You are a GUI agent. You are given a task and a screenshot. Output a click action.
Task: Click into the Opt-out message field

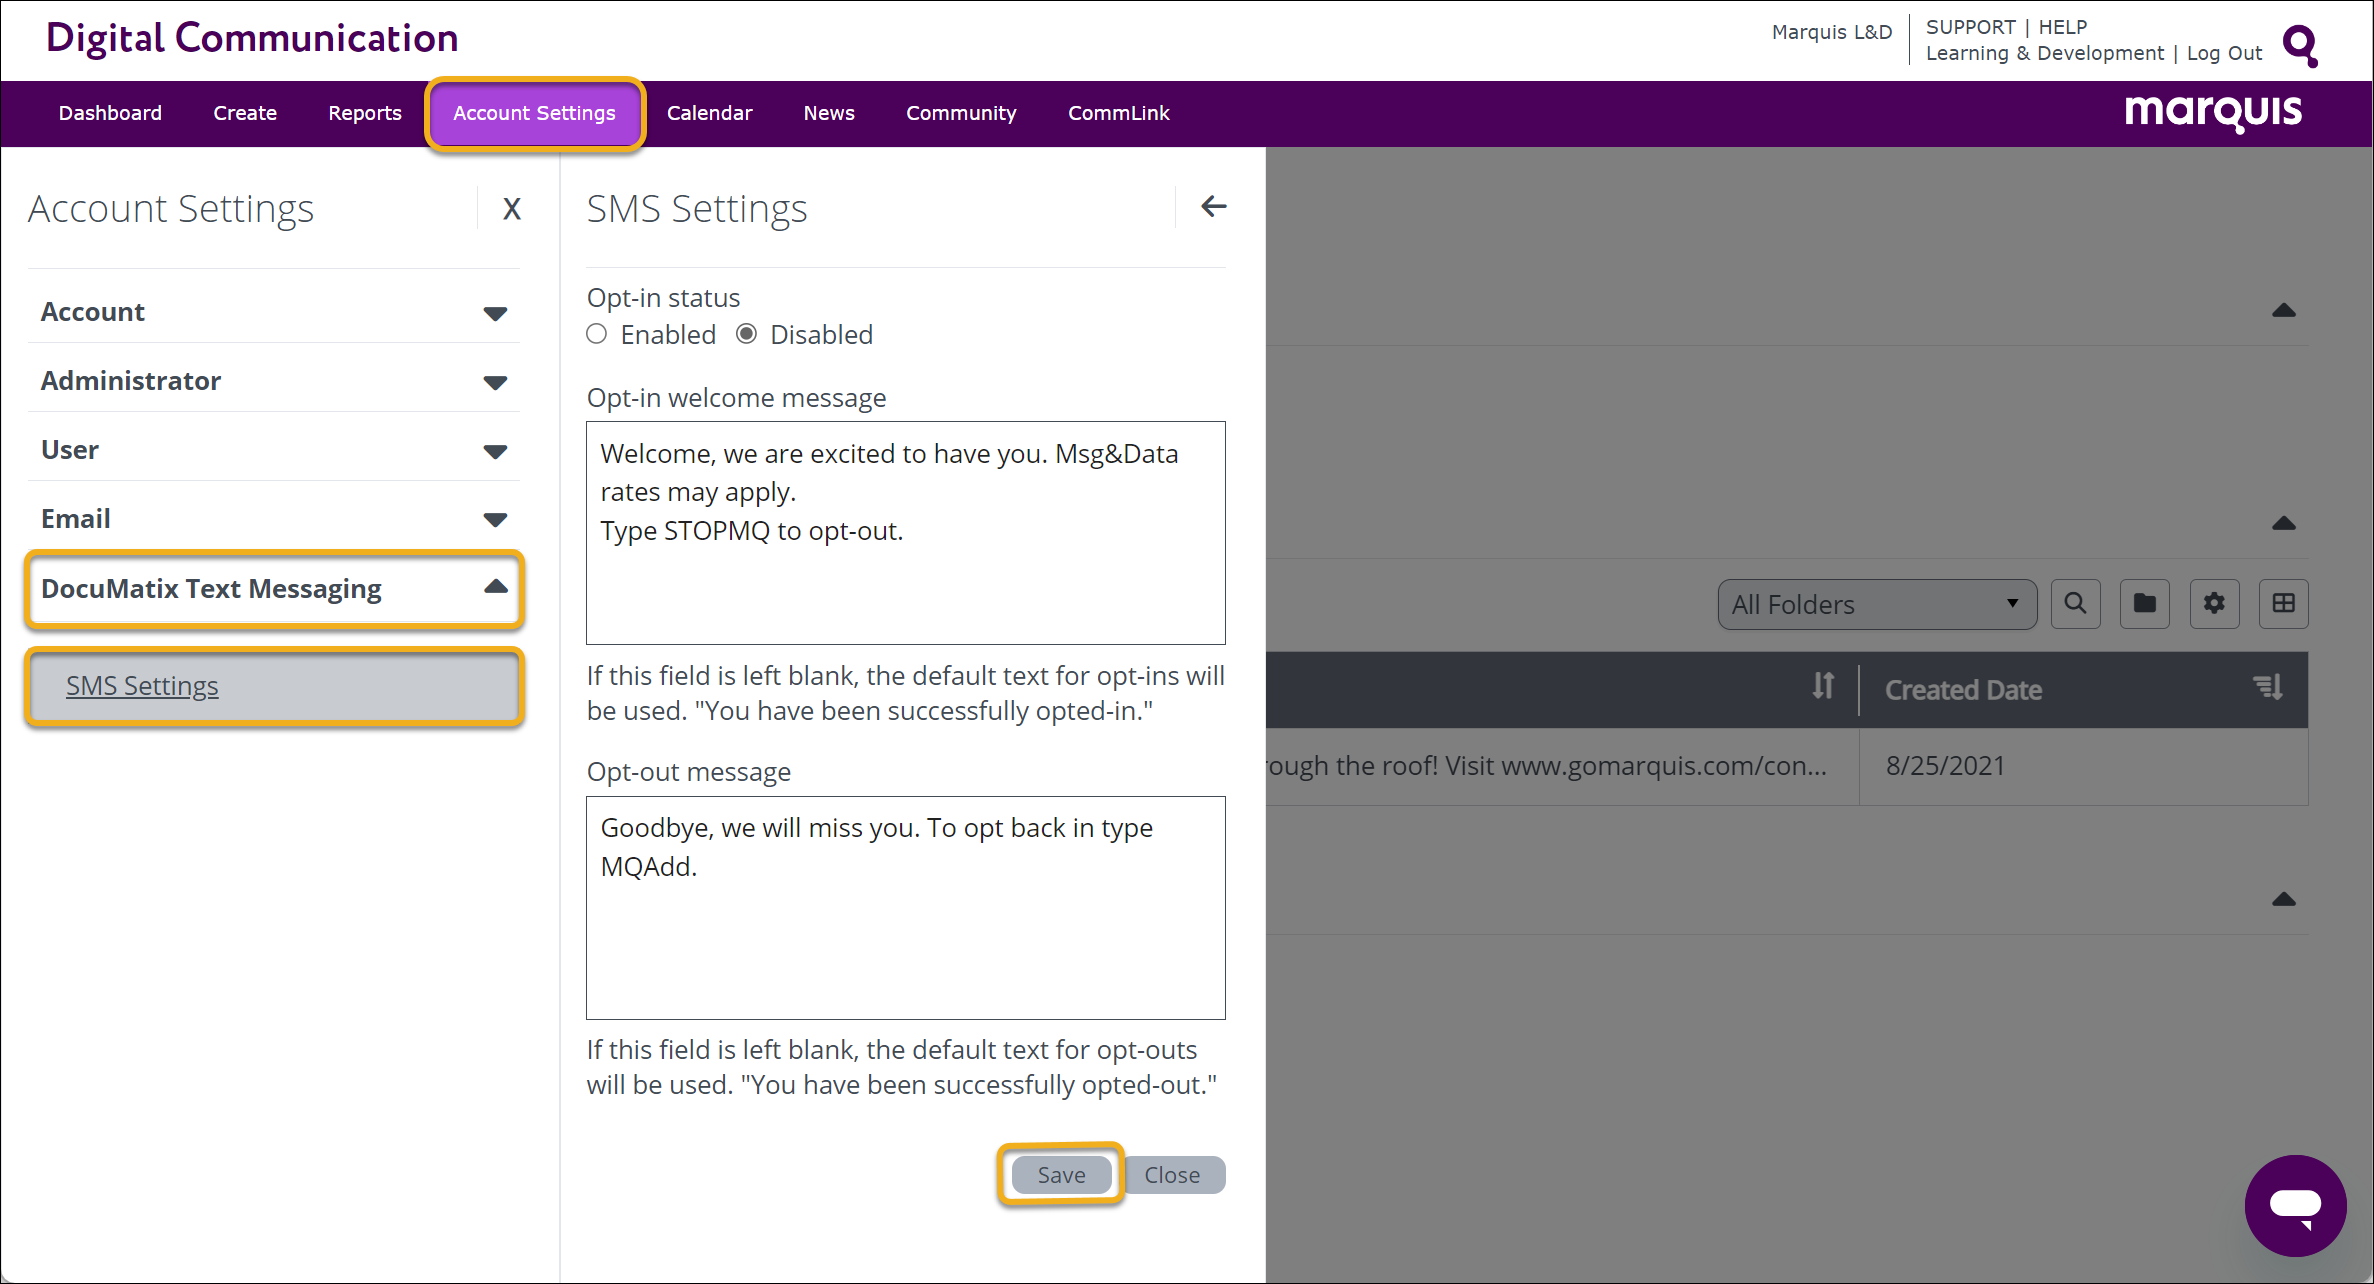tap(906, 908)
